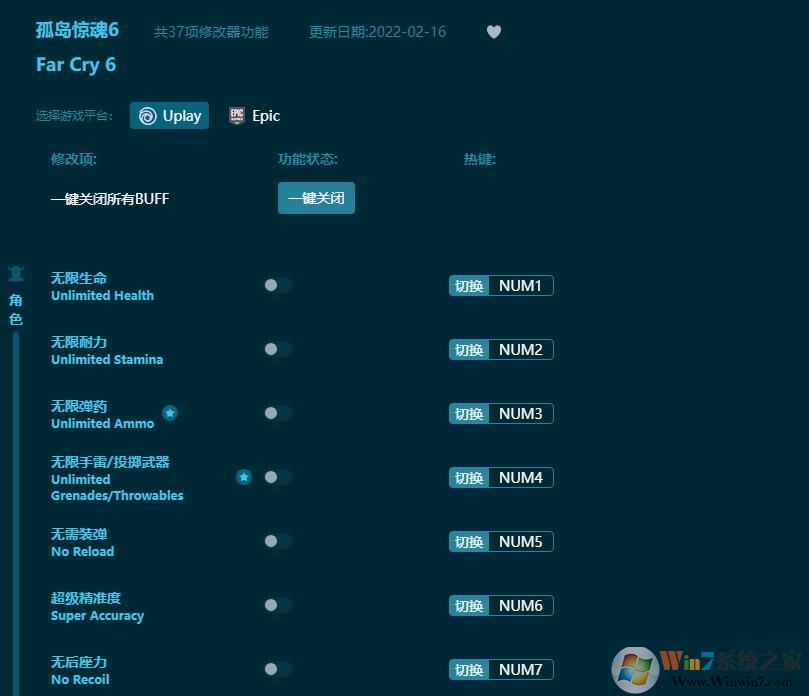Click the star beside Unlimited Grenades/Throwables
The image size is (809, 696).
pos(244,478)
